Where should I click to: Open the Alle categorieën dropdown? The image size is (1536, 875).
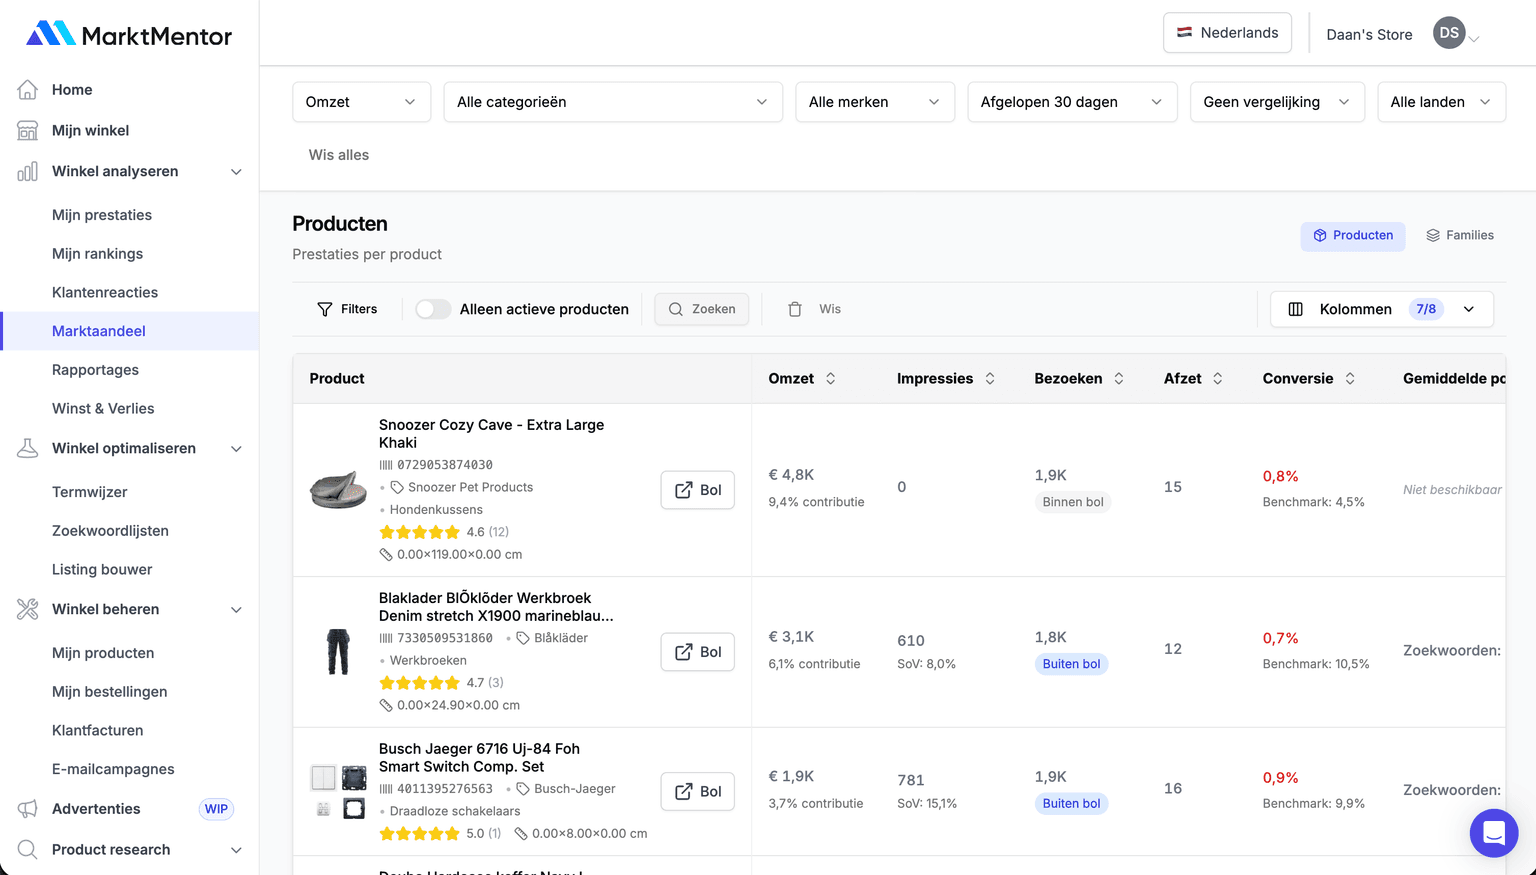(x=612, y=102)
